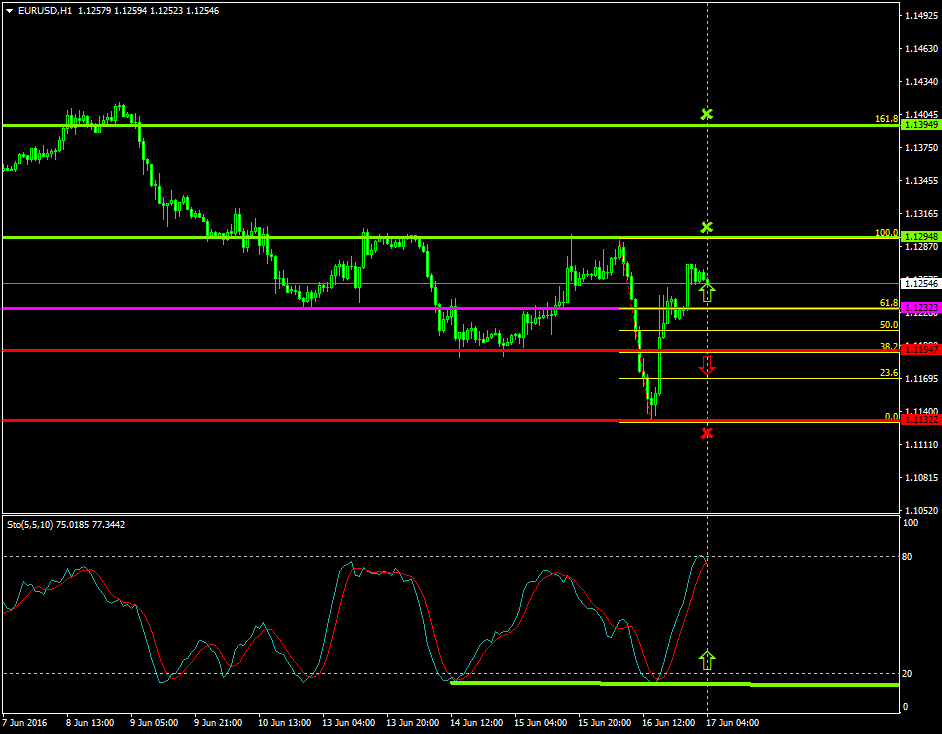Click the green 1.13949 price tag
Viewport: 942px width, 734px height.
pyautogui.click(x=921, y=124)
